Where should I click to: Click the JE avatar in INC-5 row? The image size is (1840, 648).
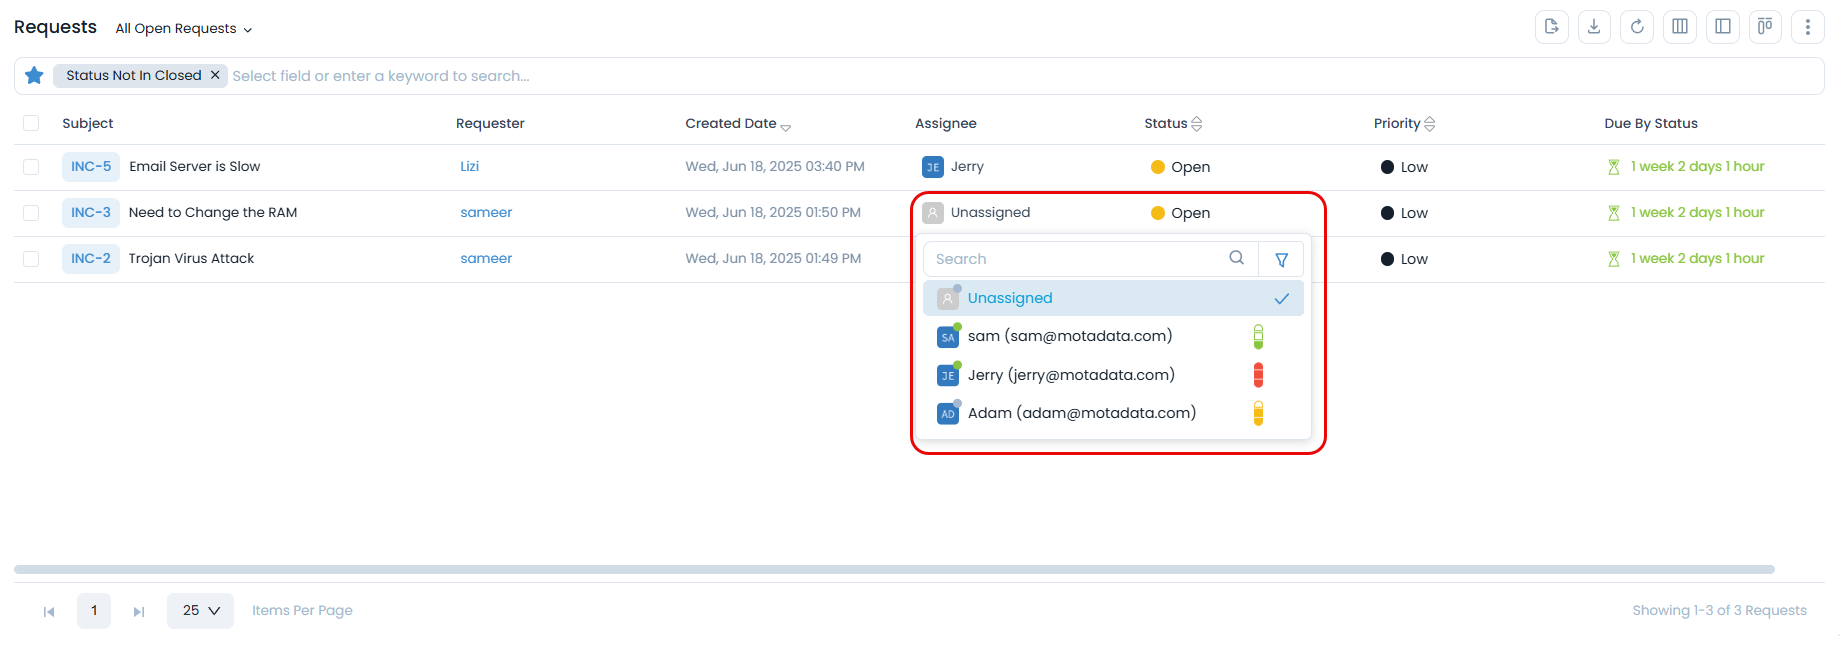(933, 167)
